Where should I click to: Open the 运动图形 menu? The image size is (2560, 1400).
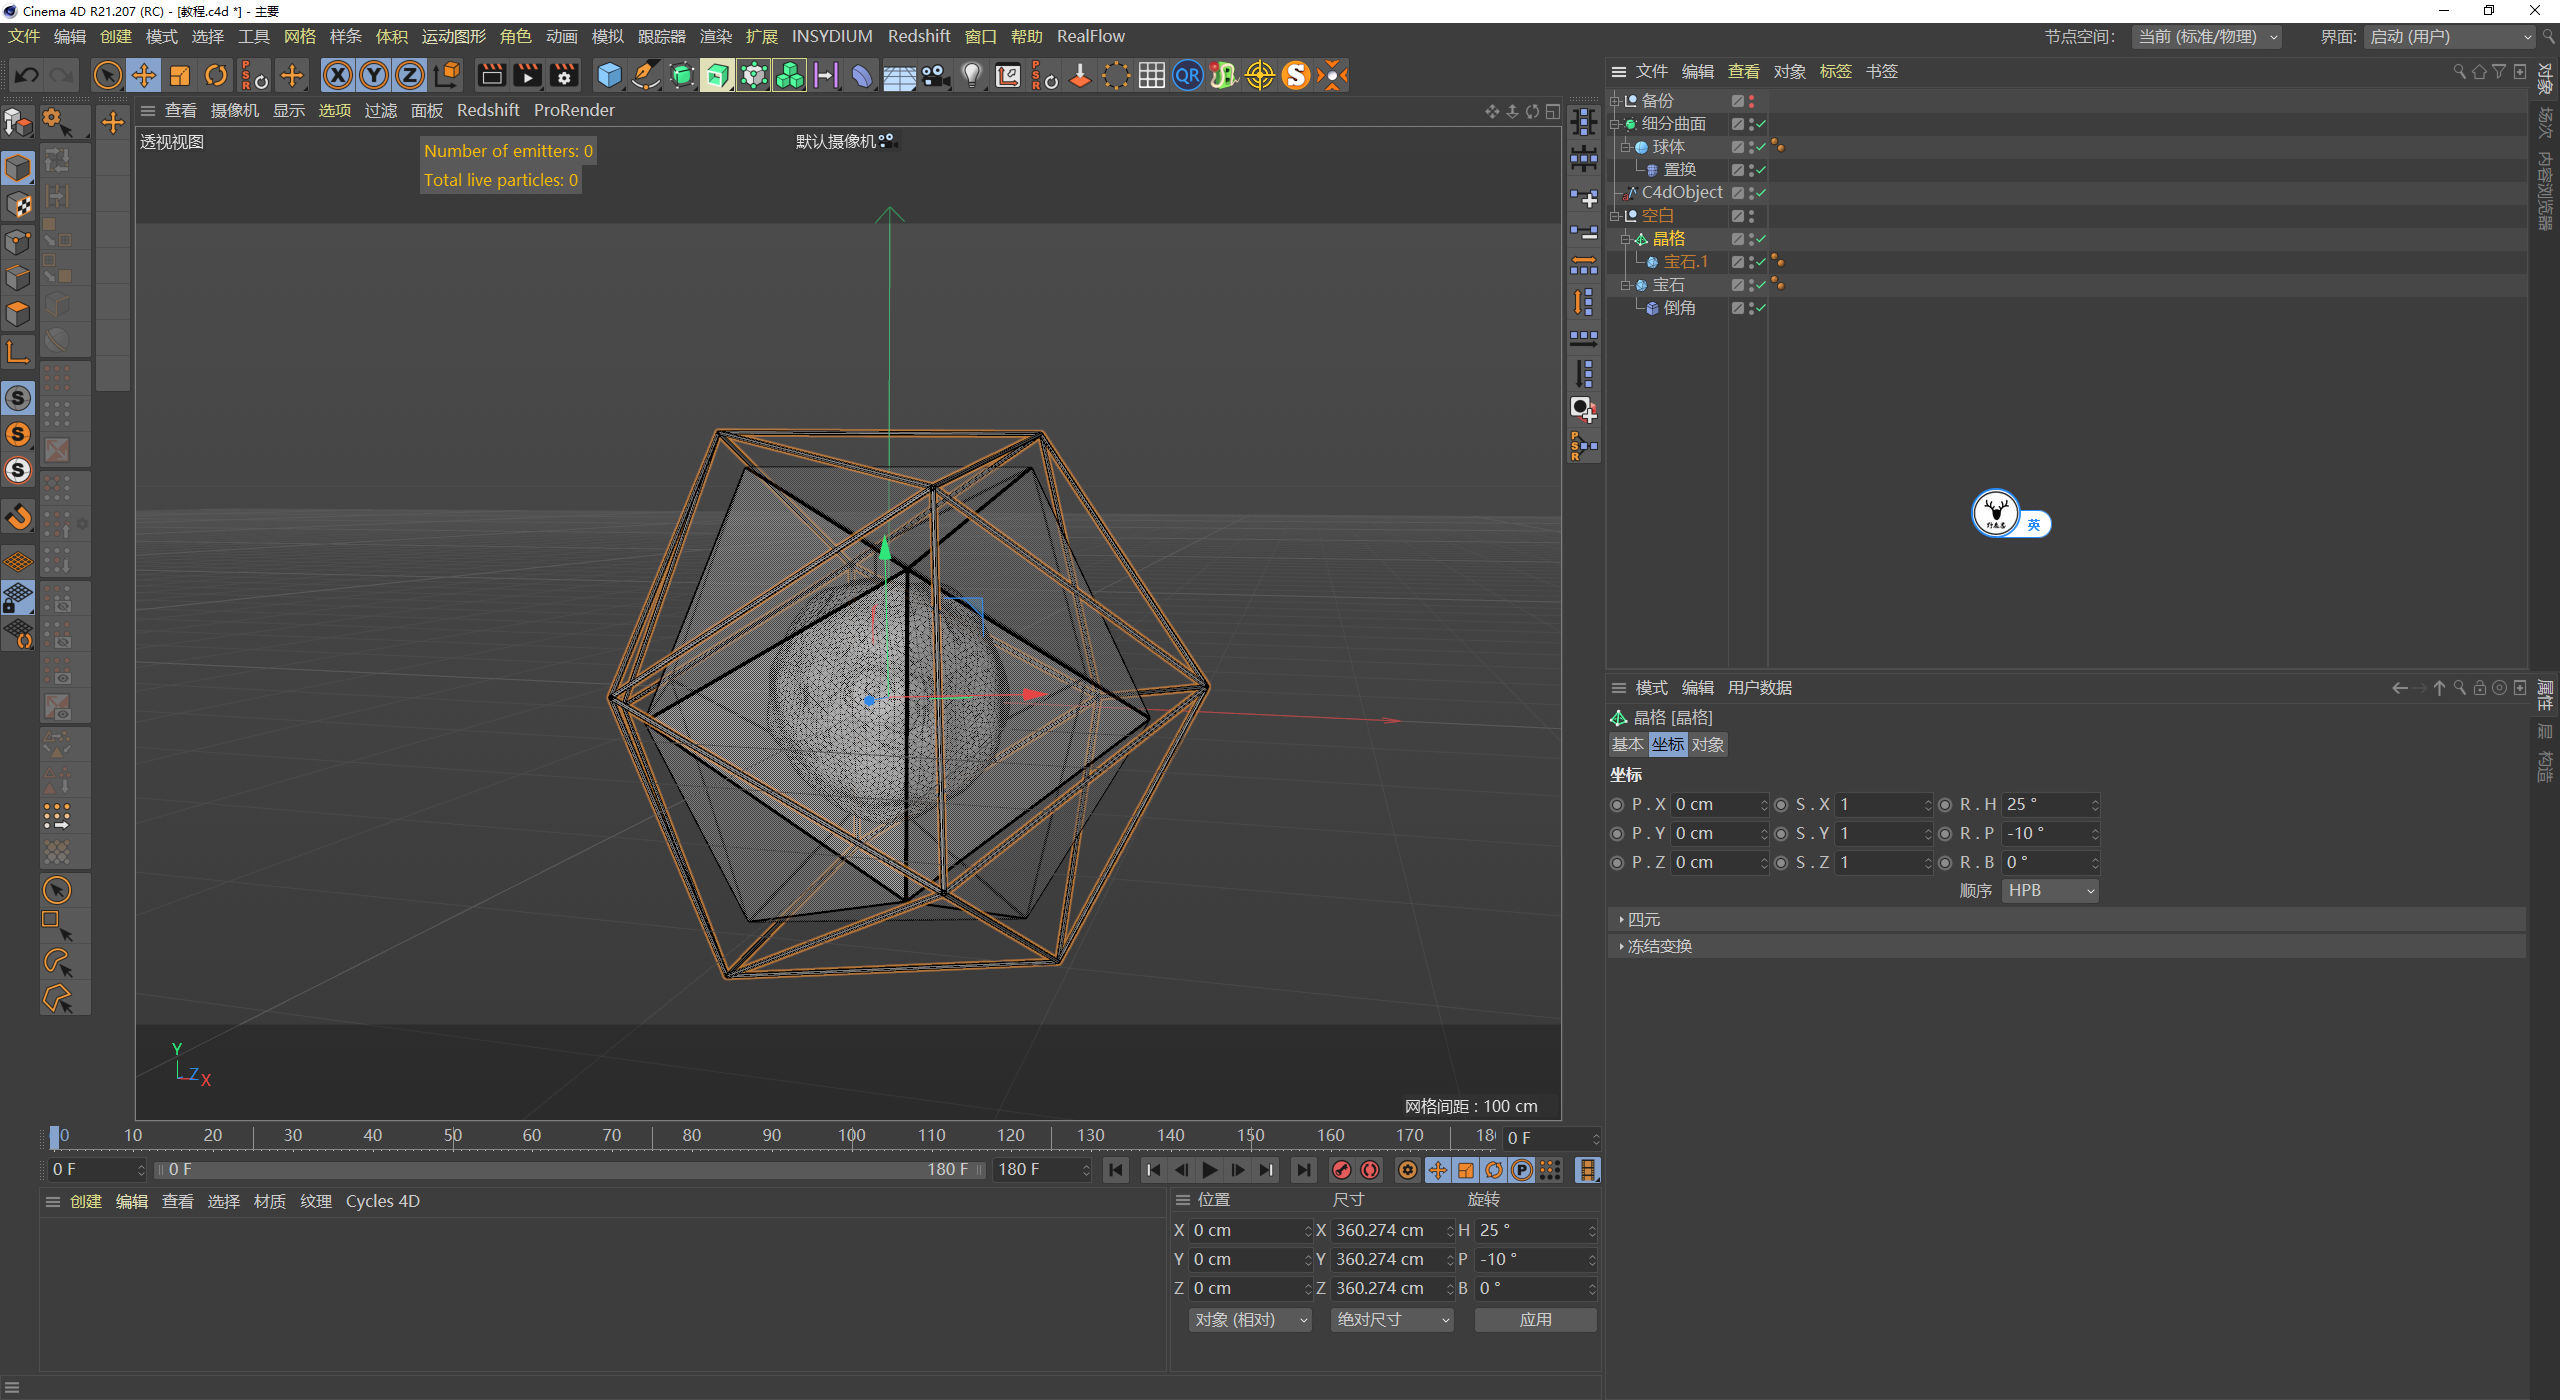(x=454, y=37)
